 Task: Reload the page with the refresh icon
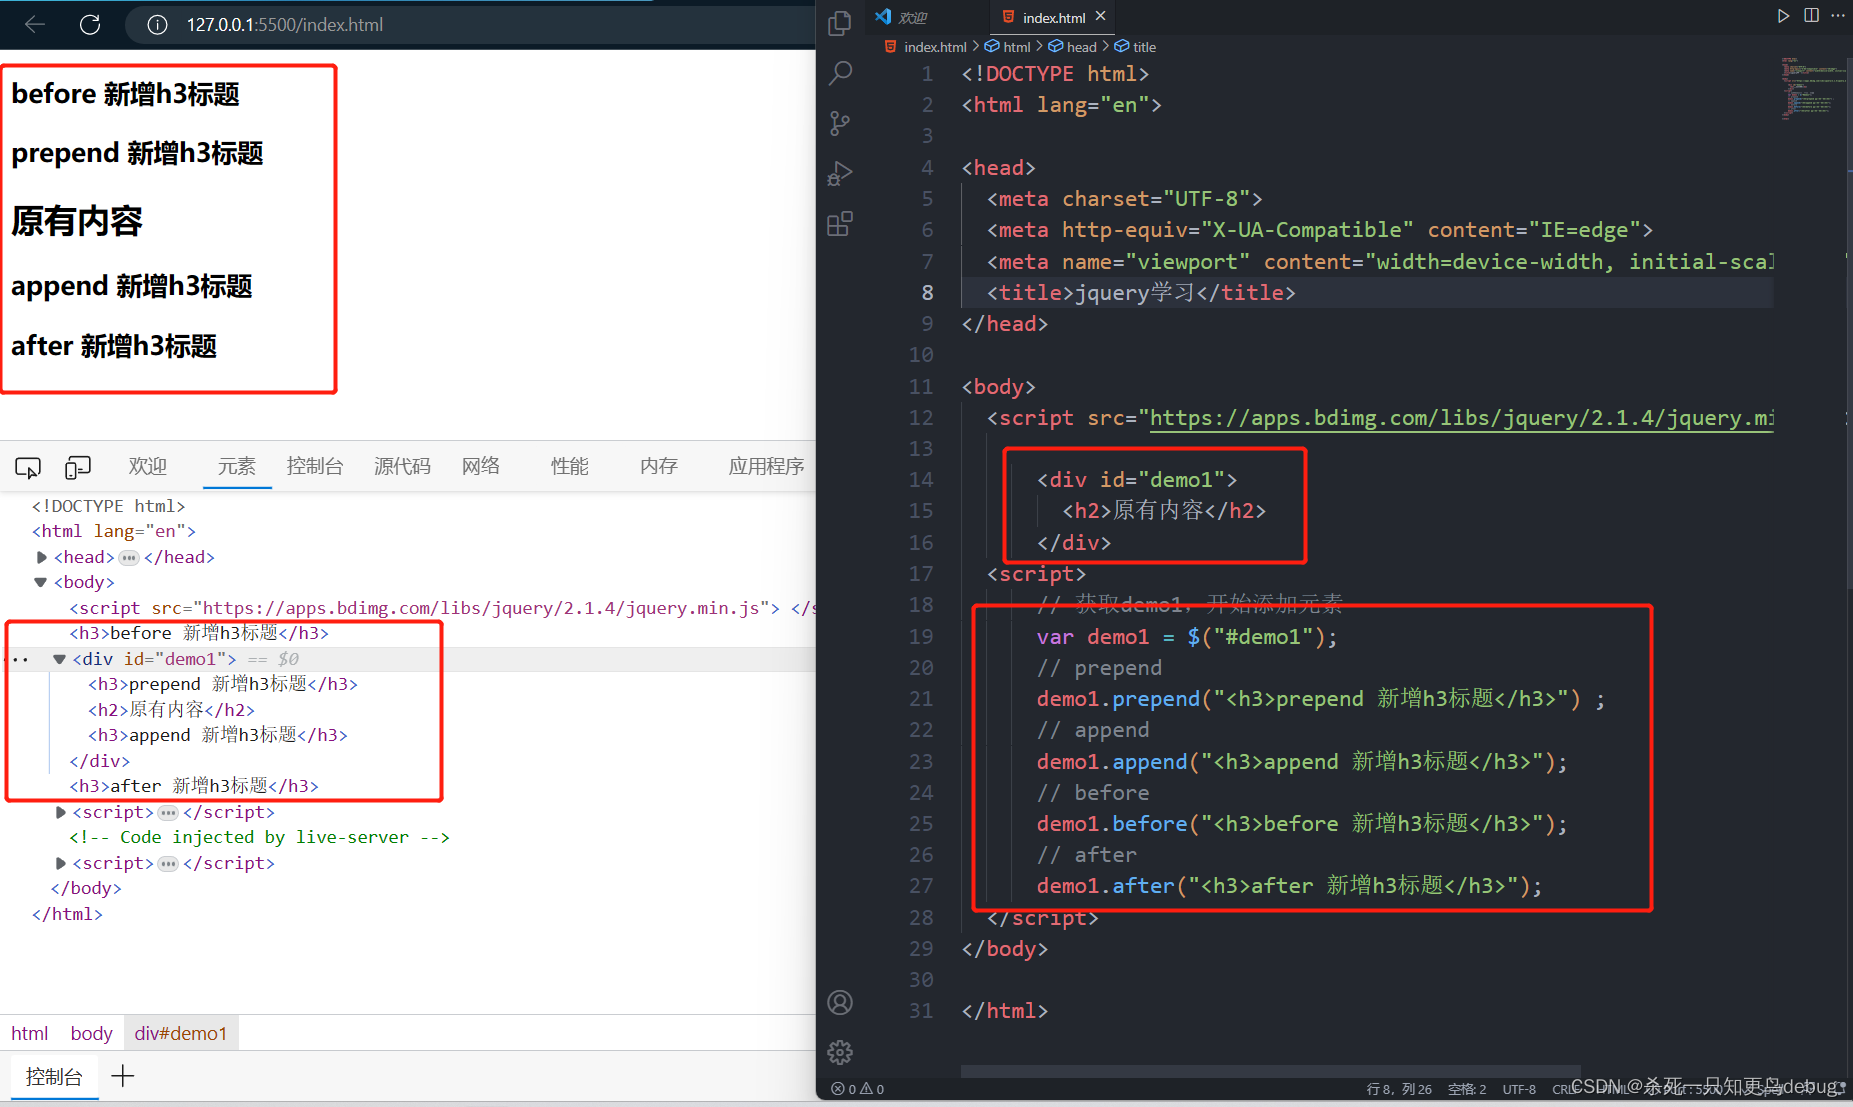click(x=90, y=24)
